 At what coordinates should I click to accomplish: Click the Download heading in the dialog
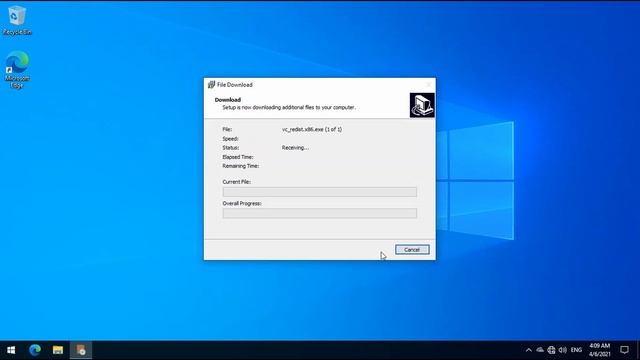coord(228,100)
